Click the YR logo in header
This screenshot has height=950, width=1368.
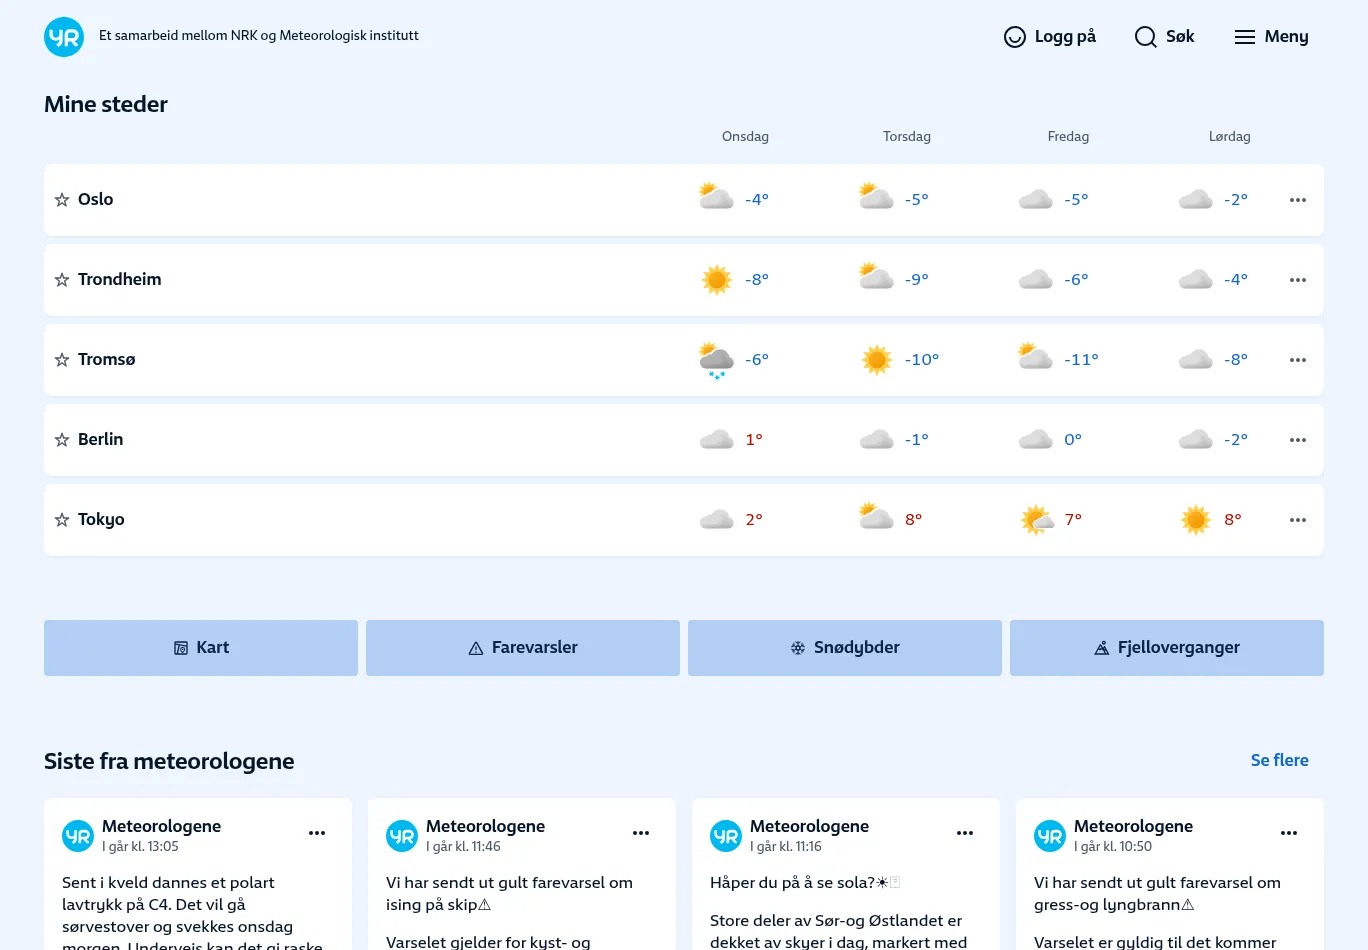tap(64, 37)
